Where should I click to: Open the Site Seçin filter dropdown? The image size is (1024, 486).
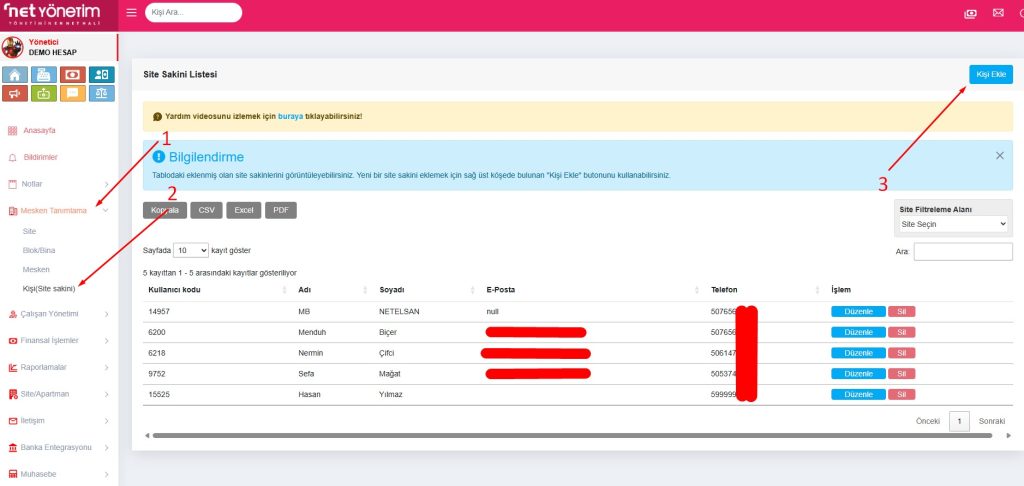coord(954,225)
